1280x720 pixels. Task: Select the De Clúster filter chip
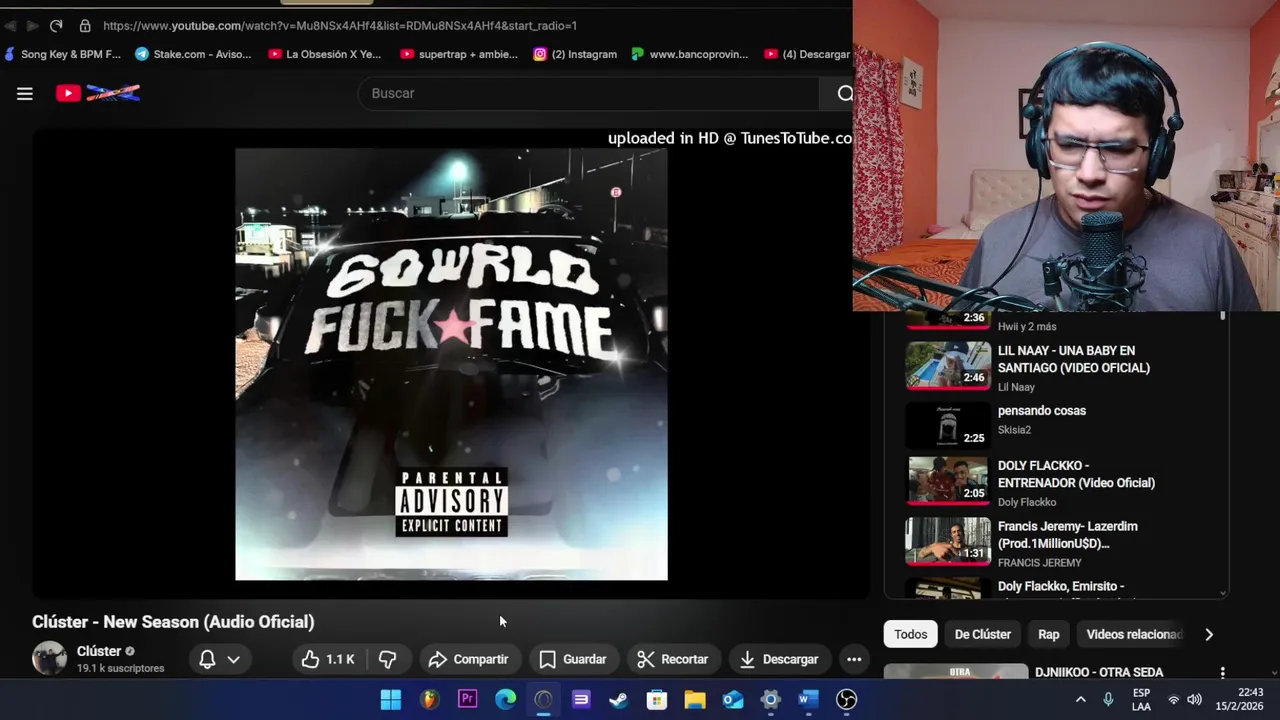pos(983,634)
